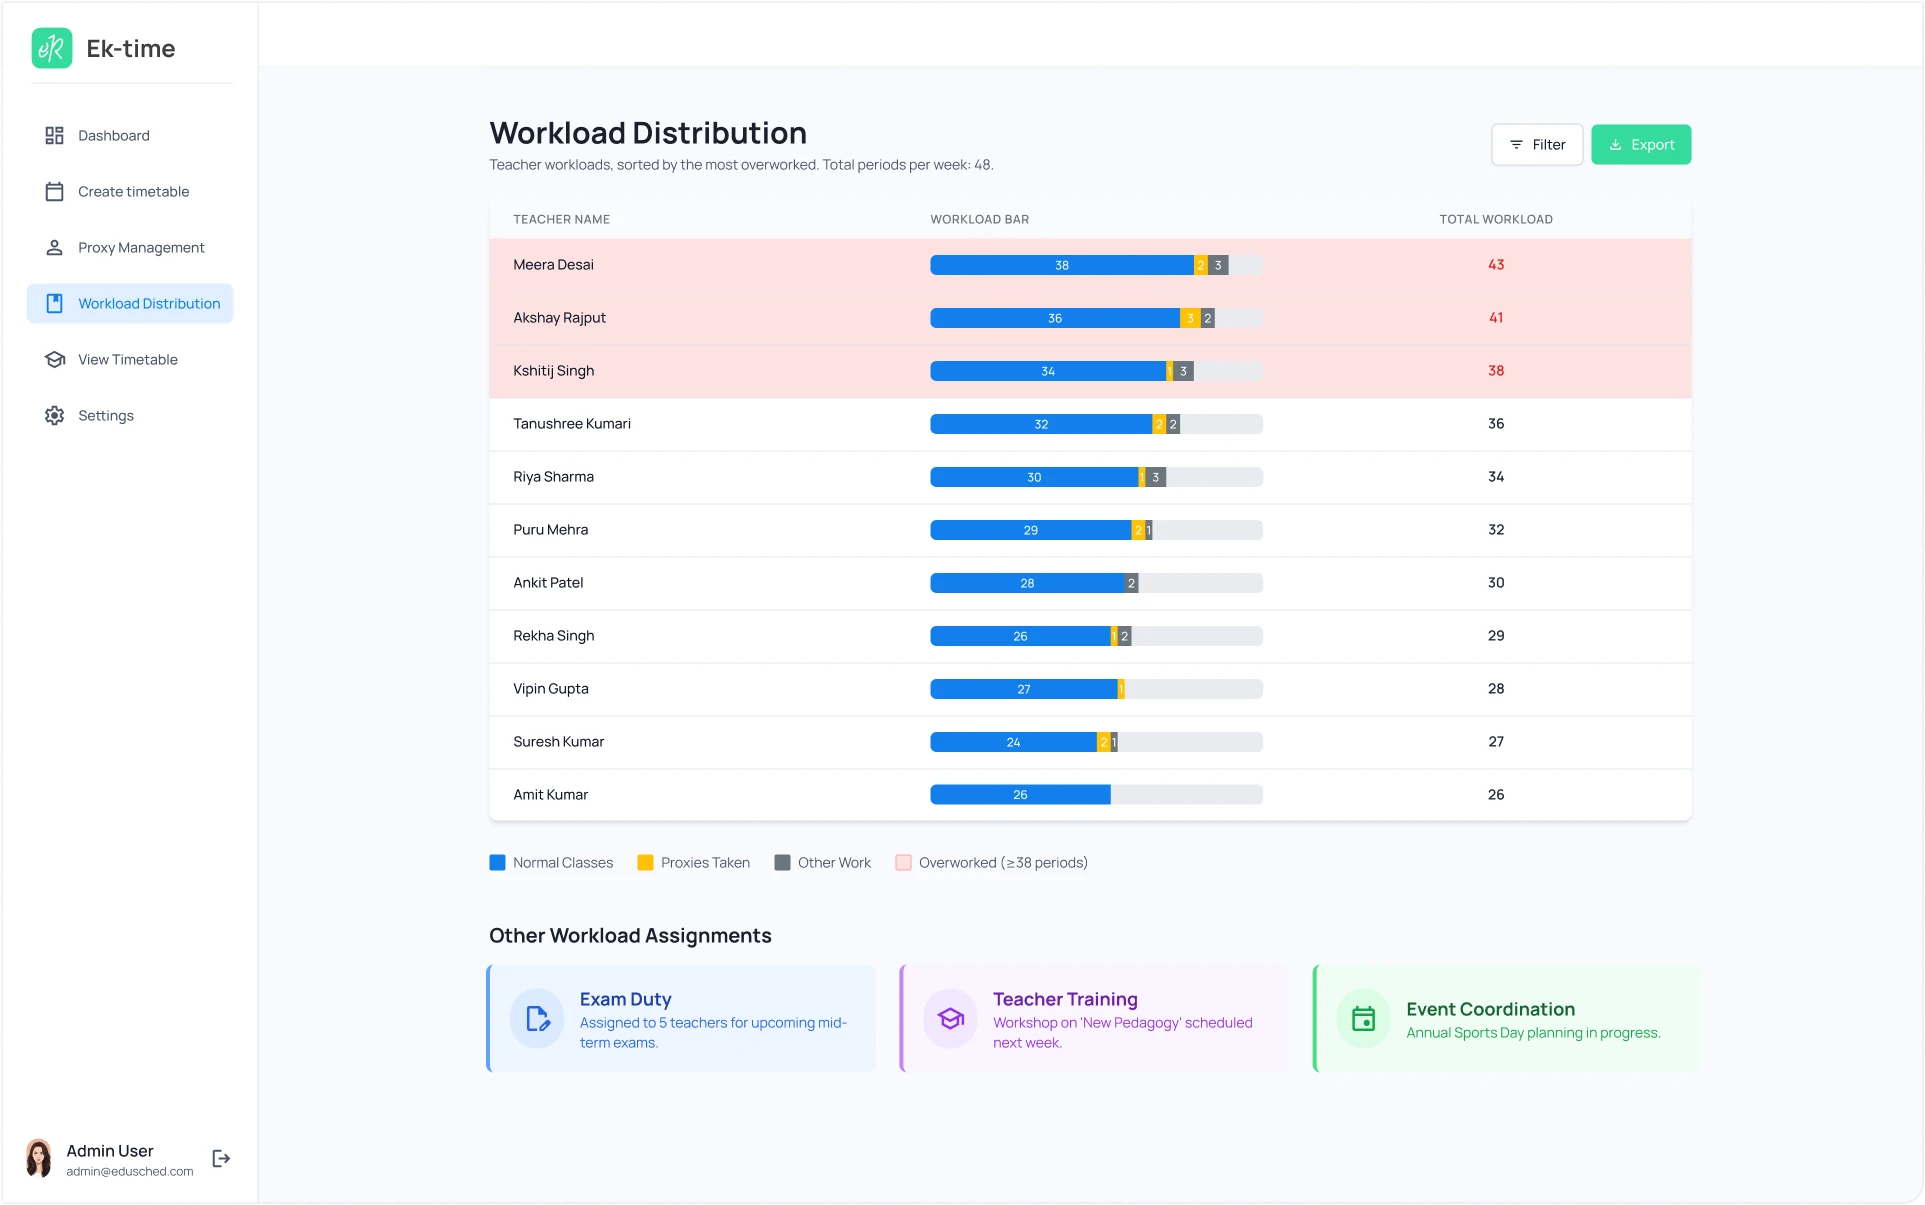
Task: Click the TOTAL WORKLOAD column header
Action: (1496, 220)
